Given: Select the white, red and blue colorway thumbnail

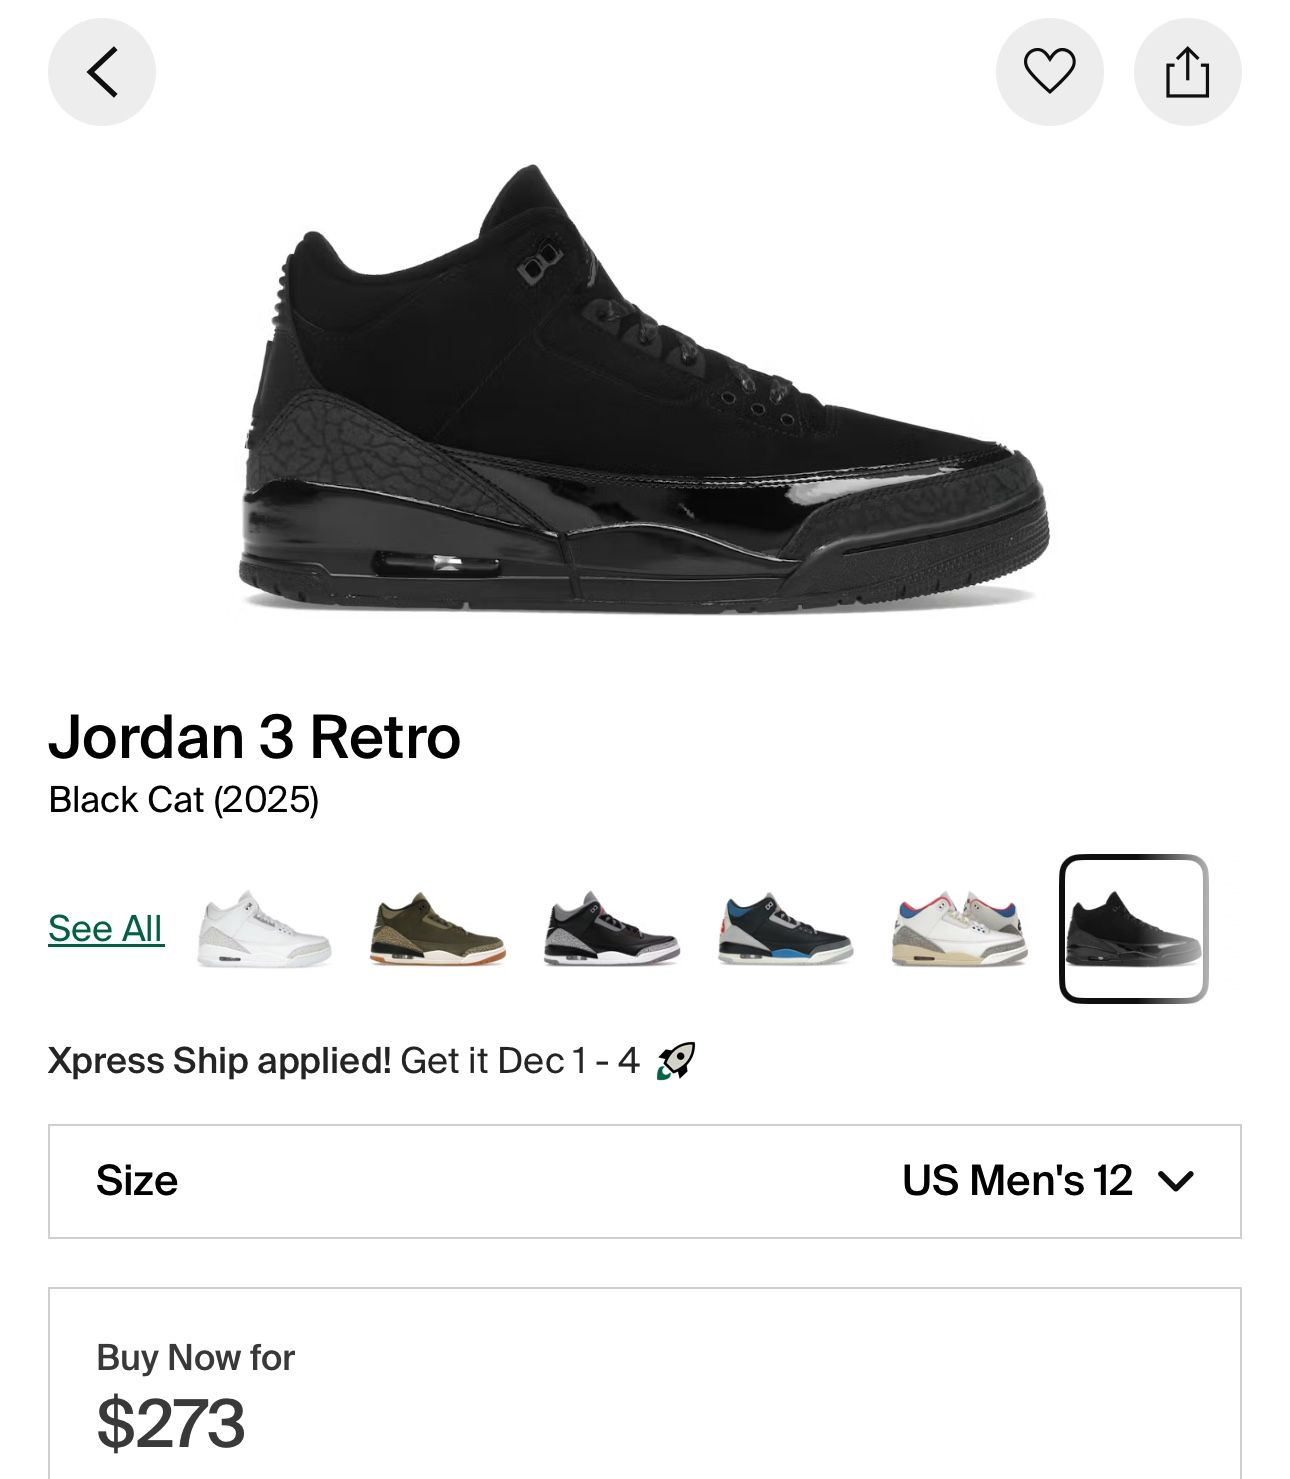Looking at the screenshot, I should click(x=960, y=929).
